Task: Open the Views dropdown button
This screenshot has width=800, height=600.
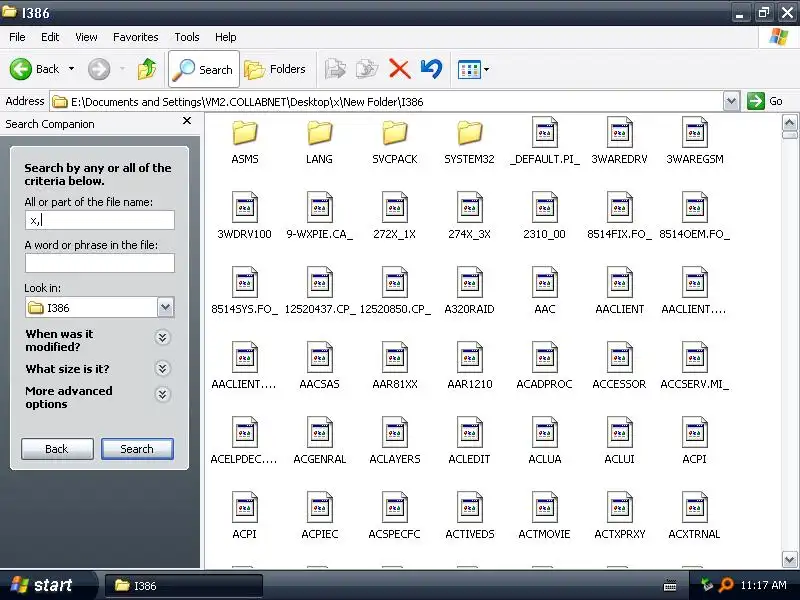Action: (473, 69)
